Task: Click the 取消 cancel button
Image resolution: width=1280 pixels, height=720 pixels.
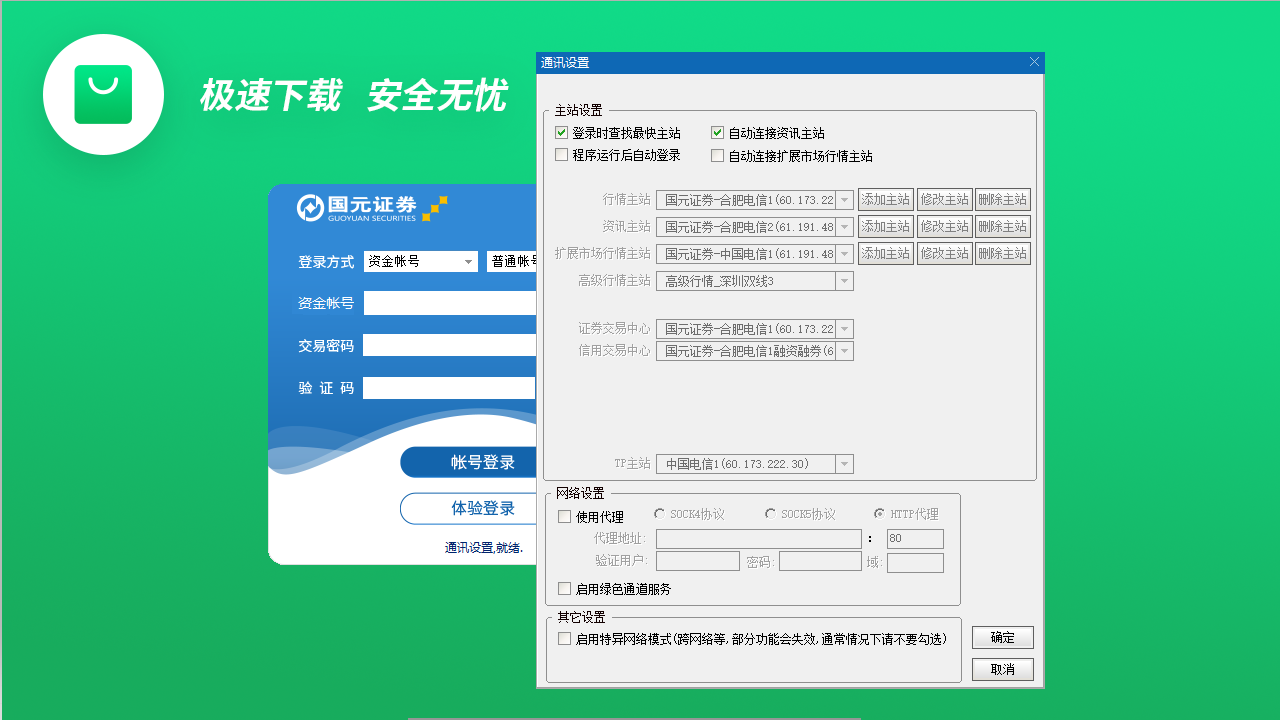Action: click(1002, 669)
